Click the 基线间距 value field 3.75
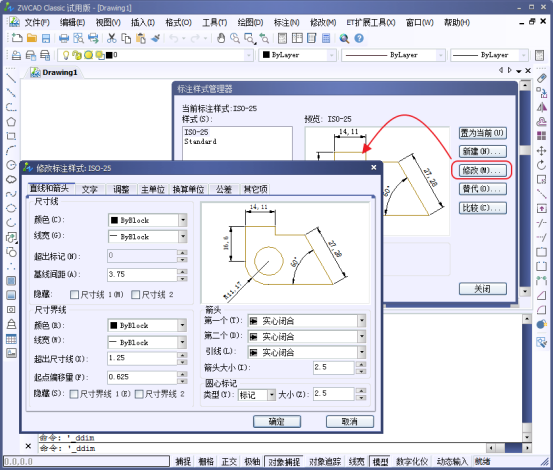The width and height of the screenshot is (554, 471). [x=142, y=275]
